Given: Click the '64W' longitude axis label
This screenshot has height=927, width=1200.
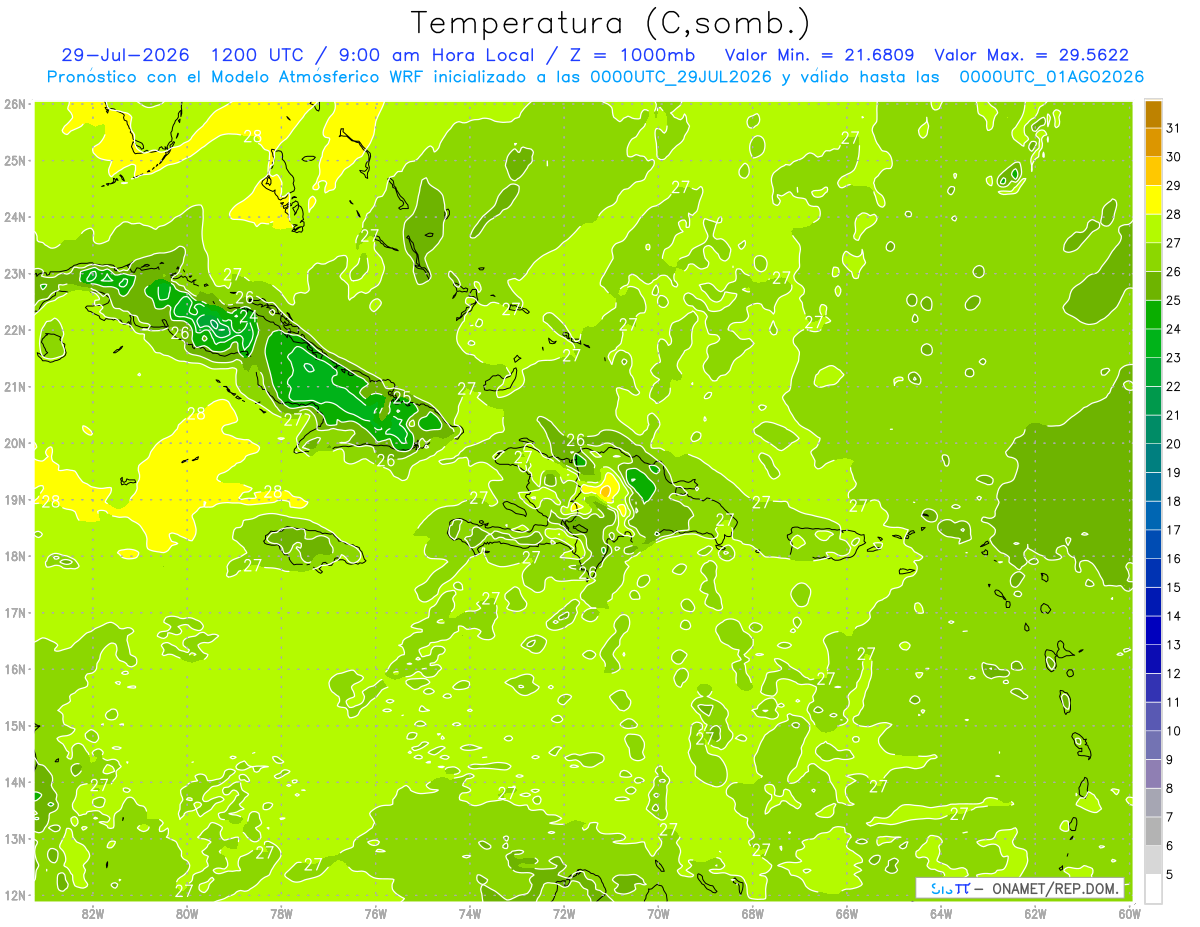Looking at the screenshot, I should click(941, 913).
